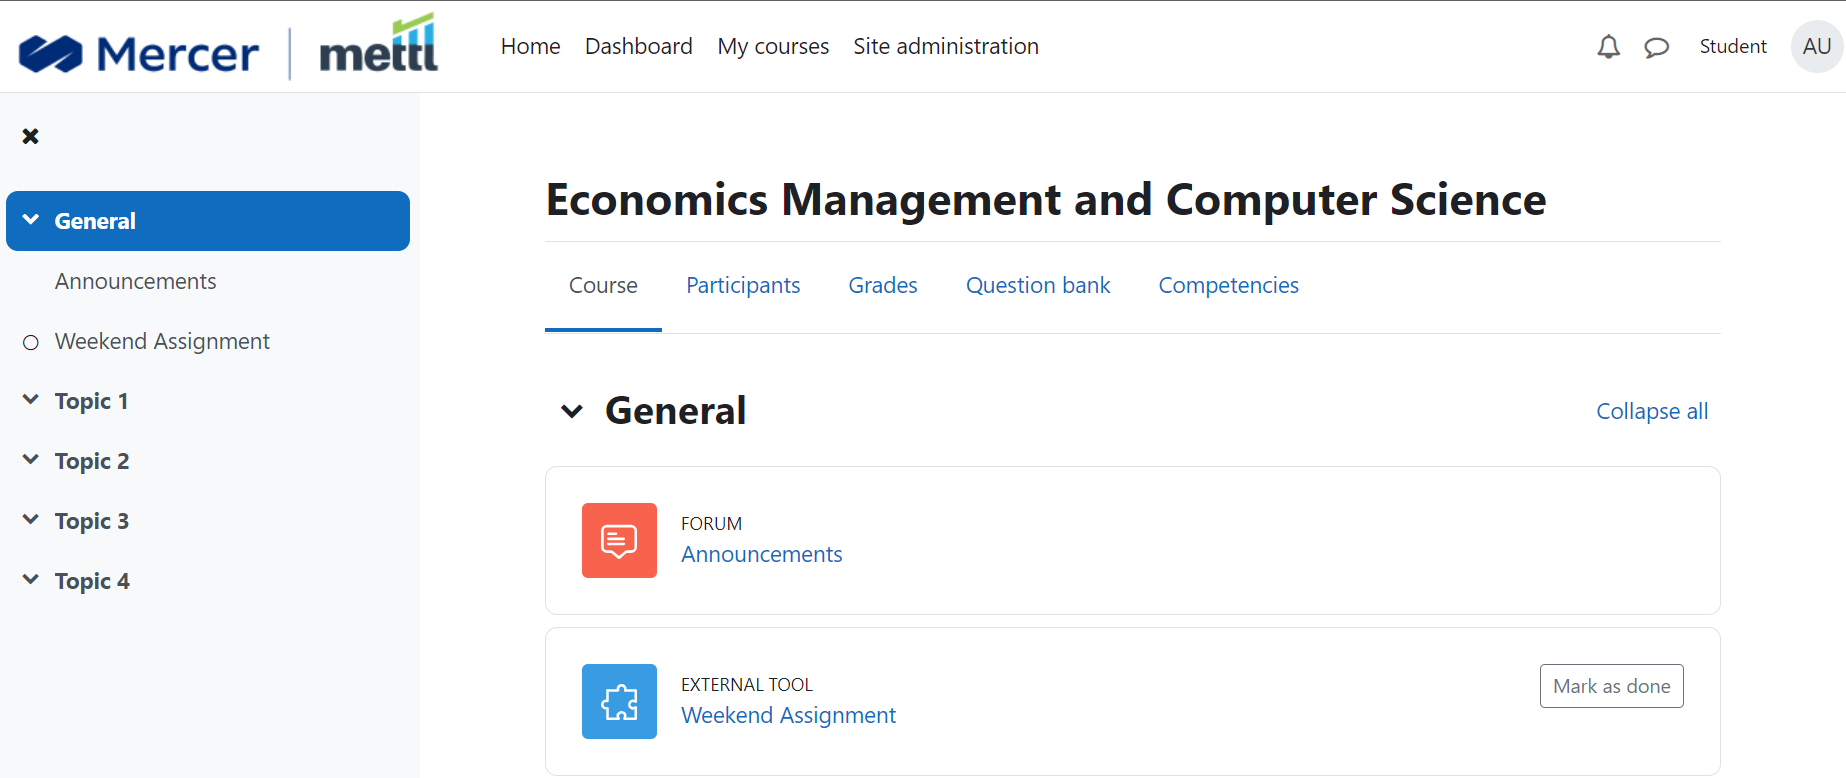The width and height of the screenshot is (1846, 778).
Task: Open Topic 3 label in course index
Action: point(92,521)
